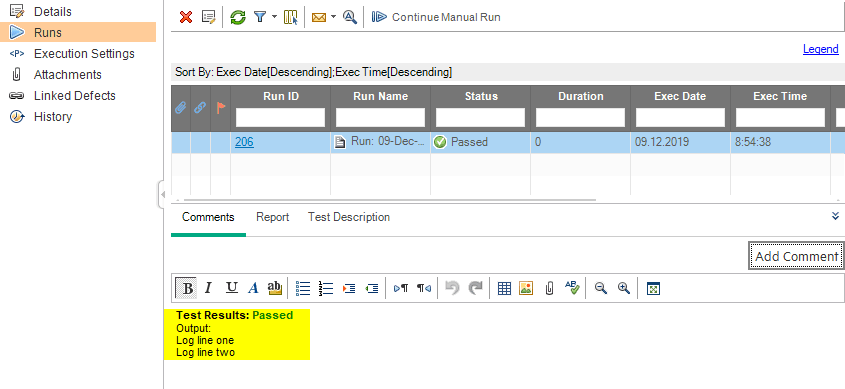The height and width of the screenshot is (389, 845).
Task: Click the spell check icon
Action: tap(572, 288)
